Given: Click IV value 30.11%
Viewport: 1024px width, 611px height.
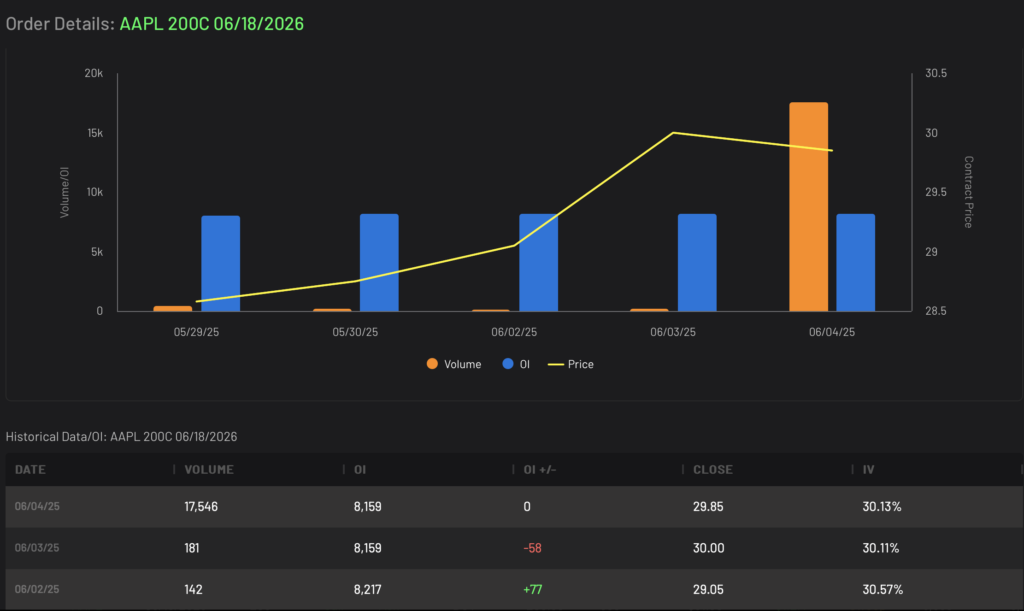Looking at the screenshot, I should click(880, 548).
